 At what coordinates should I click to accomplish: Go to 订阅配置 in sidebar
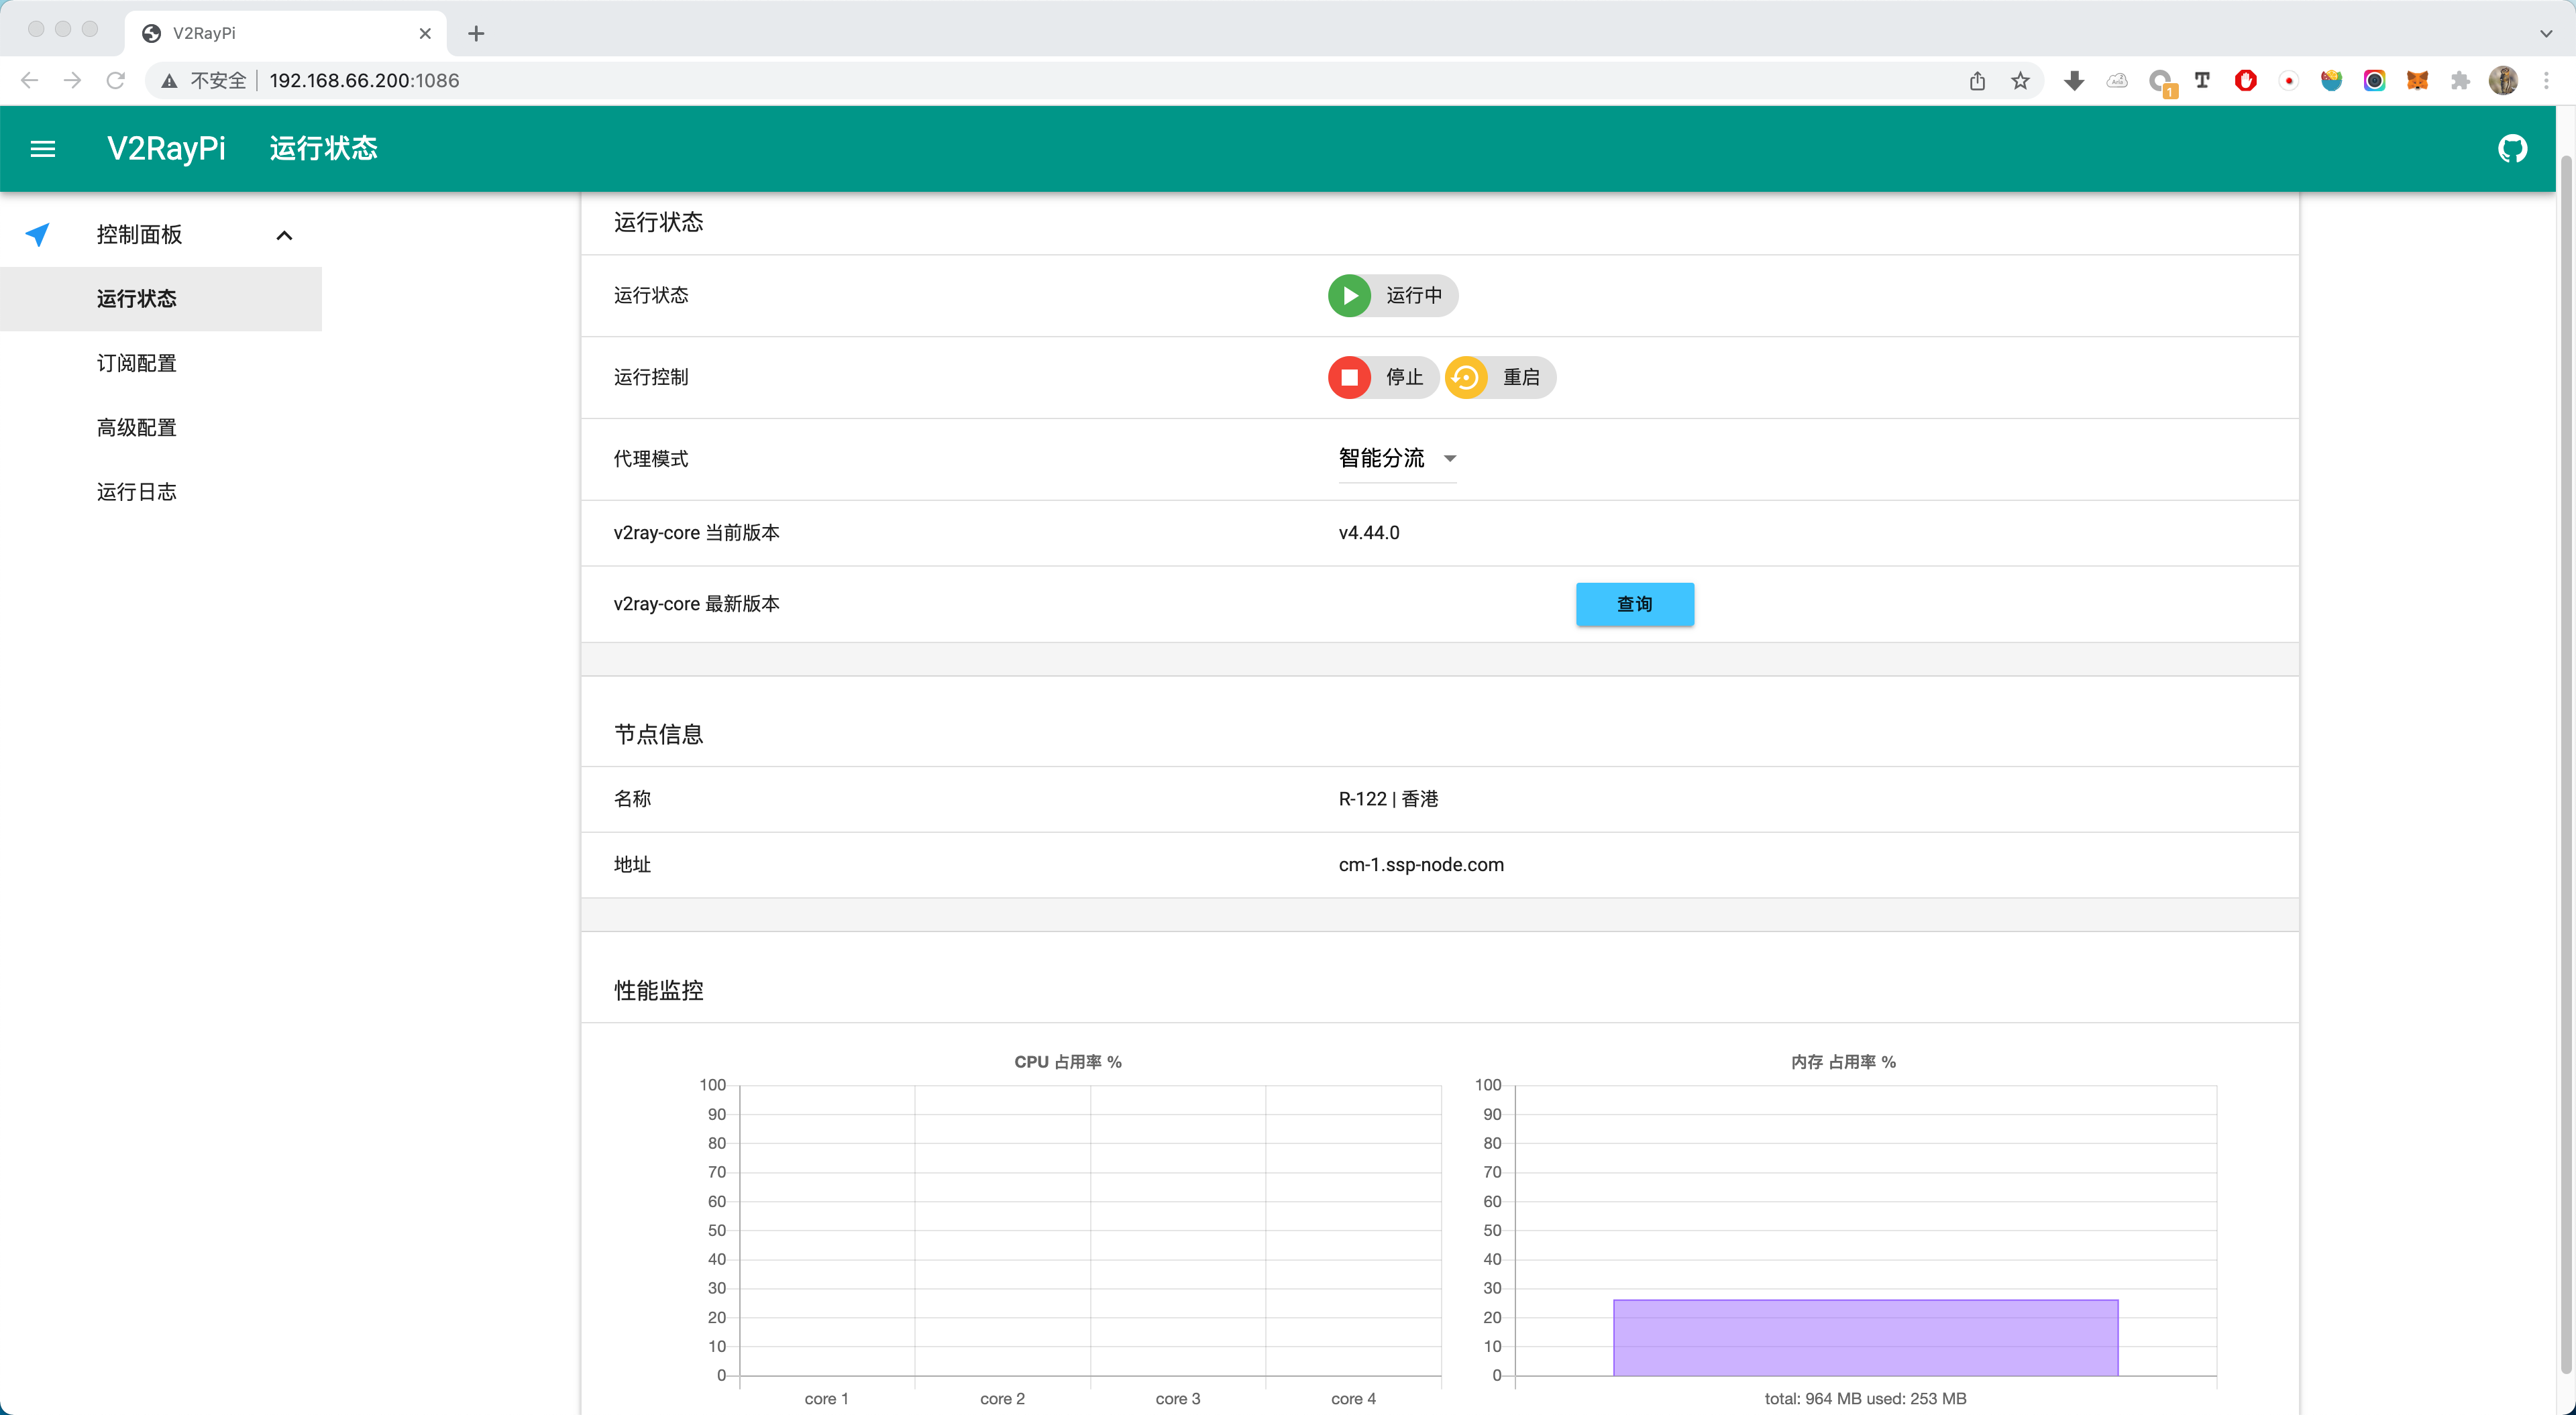pyautogui.click(x=136, y=363)
